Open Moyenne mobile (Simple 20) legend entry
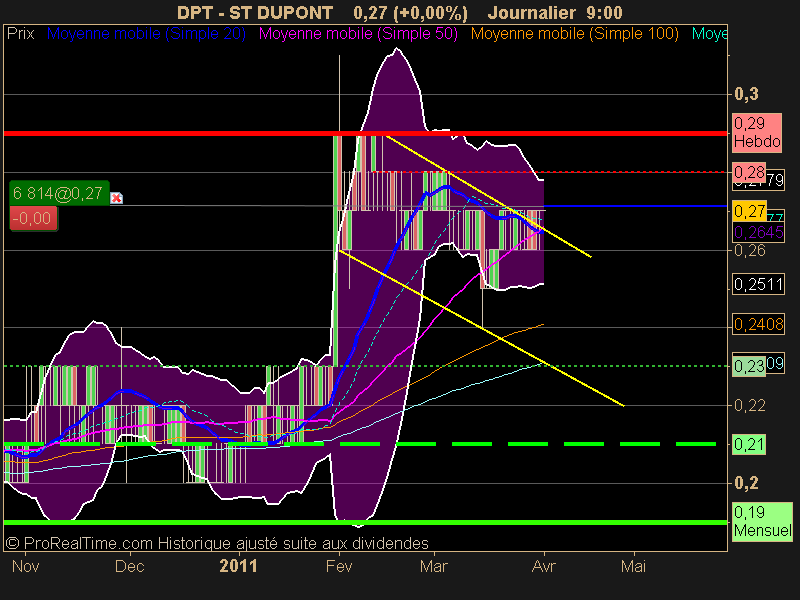This screenshot has height=600, width=800. 146,34
